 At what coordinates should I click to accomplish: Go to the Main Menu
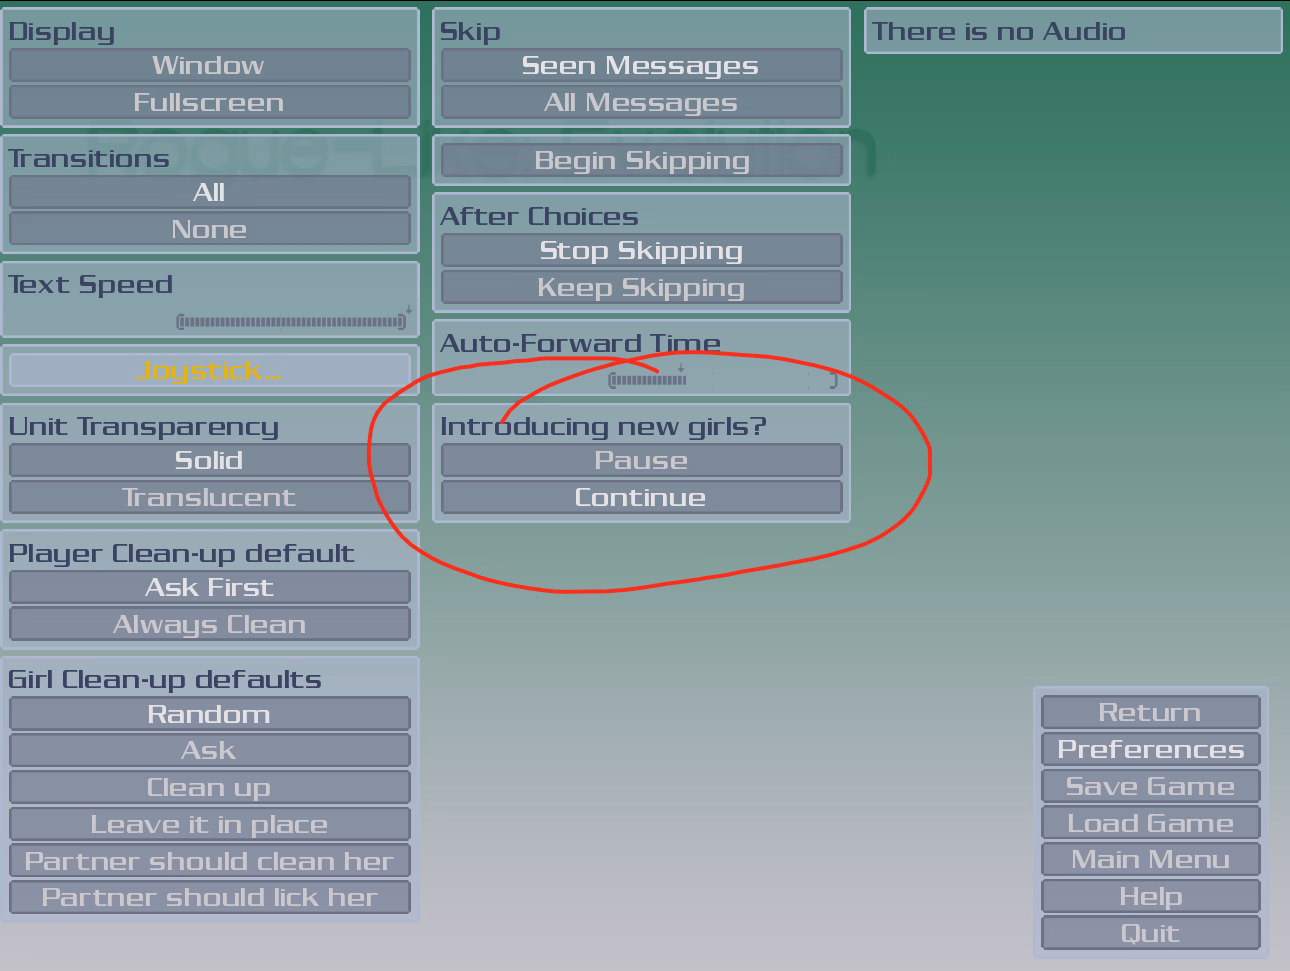(1150, 859)
